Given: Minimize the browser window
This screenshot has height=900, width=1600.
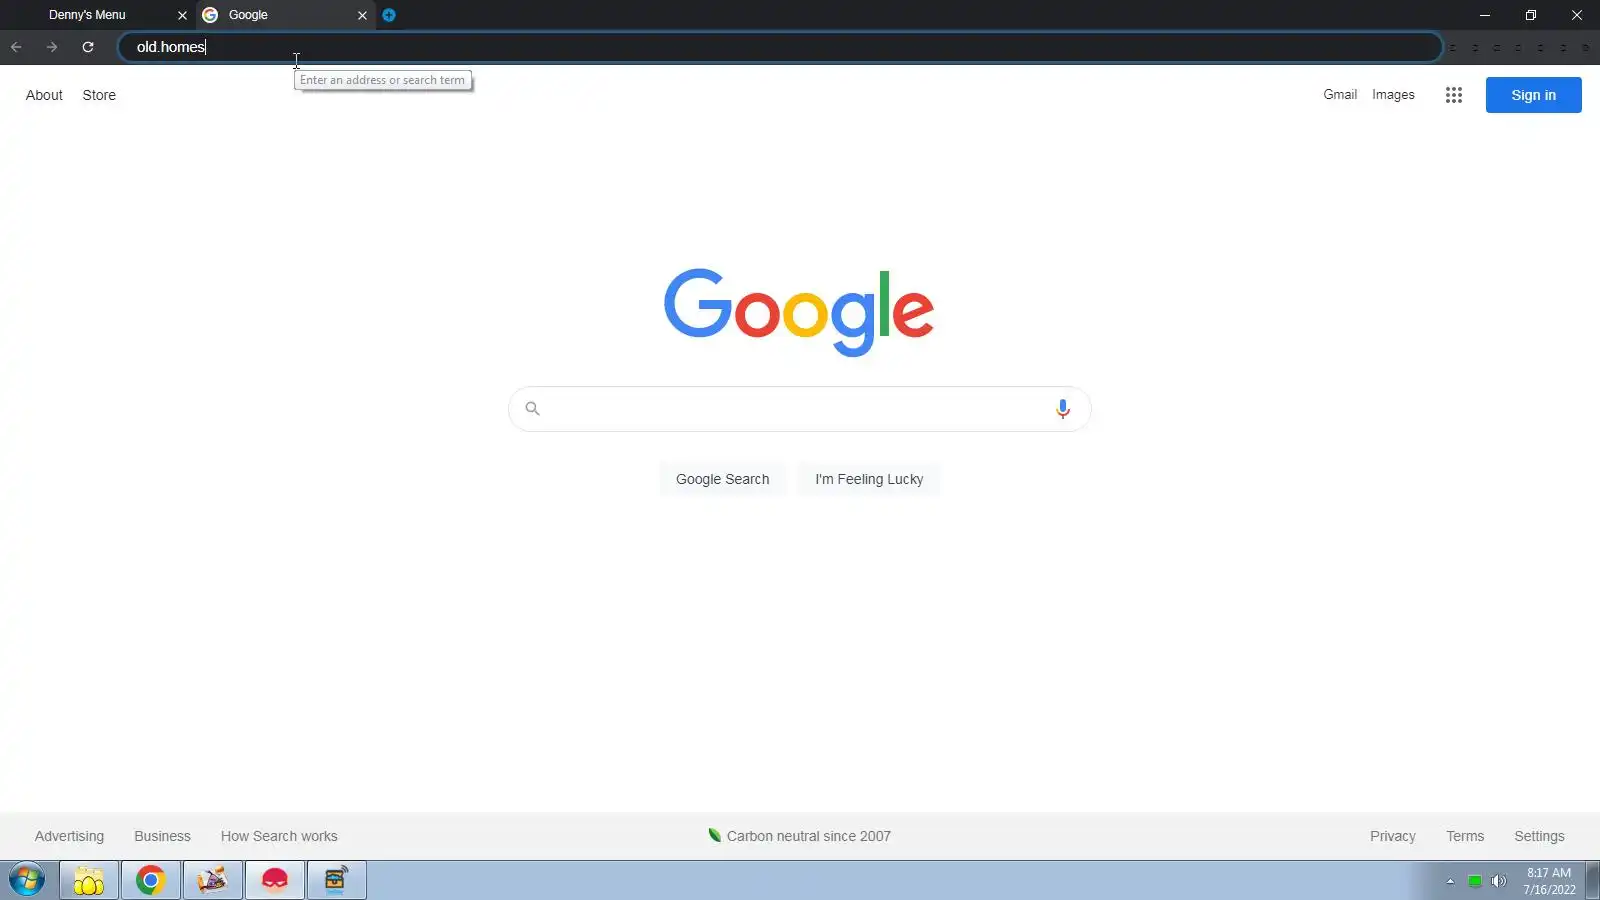Looking at the screenshot, I should [x=1485, y=15].
